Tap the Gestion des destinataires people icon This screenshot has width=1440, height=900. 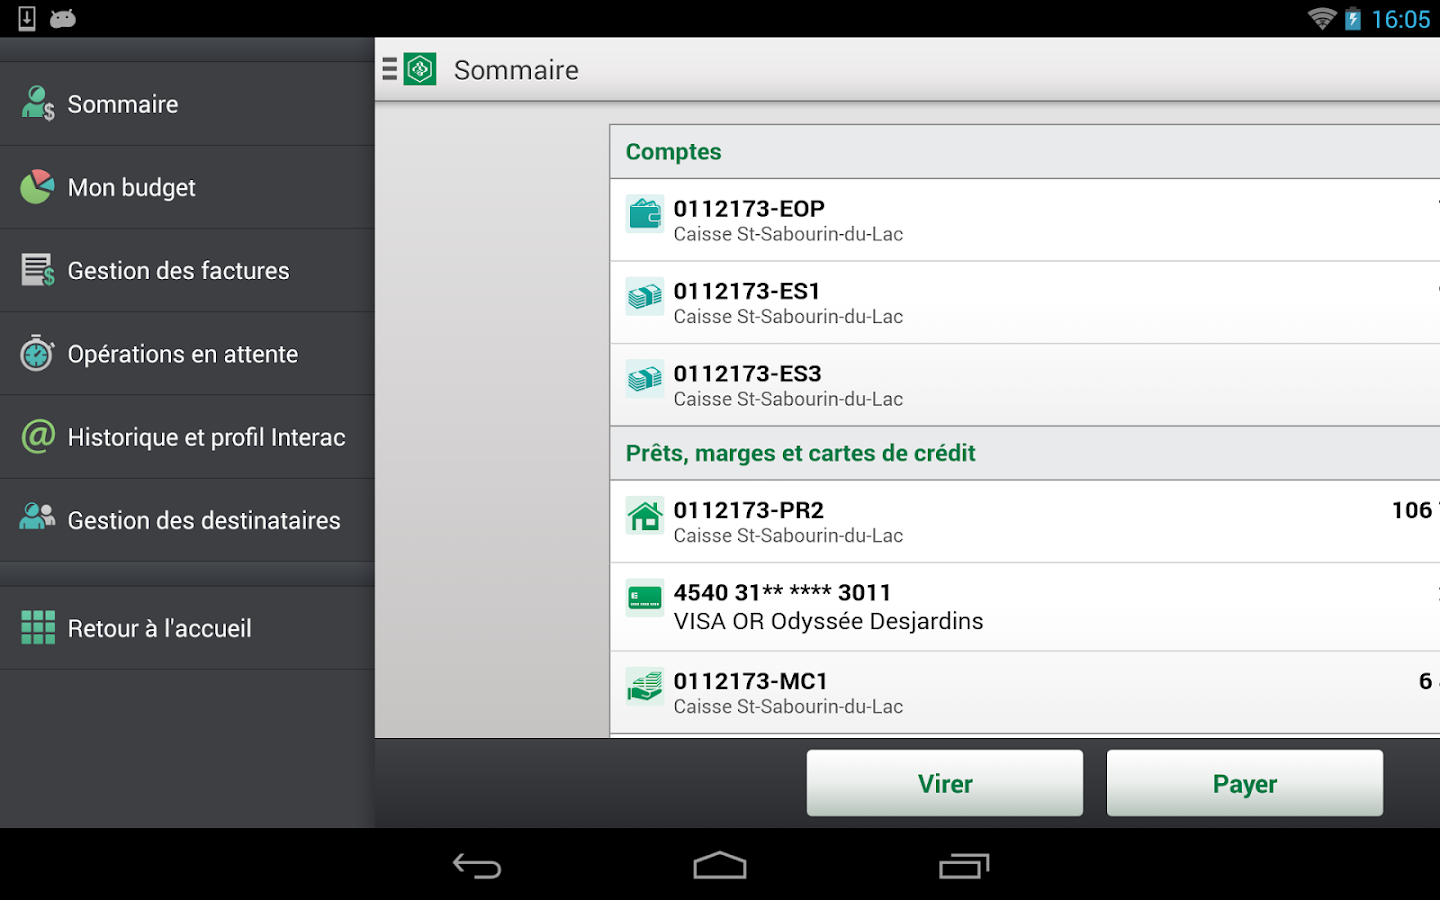click(37, 517)
